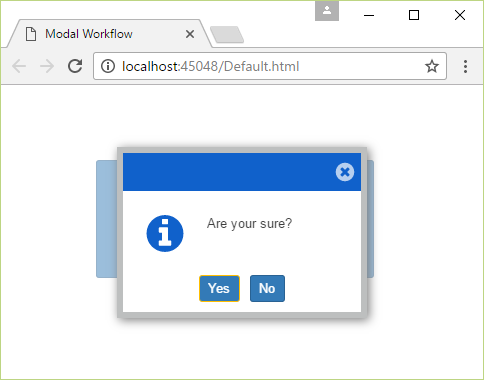The width and height of the screenshot is (484, 380).
Task: Open the Chrome user profile icon
Action: coord(327,11)
